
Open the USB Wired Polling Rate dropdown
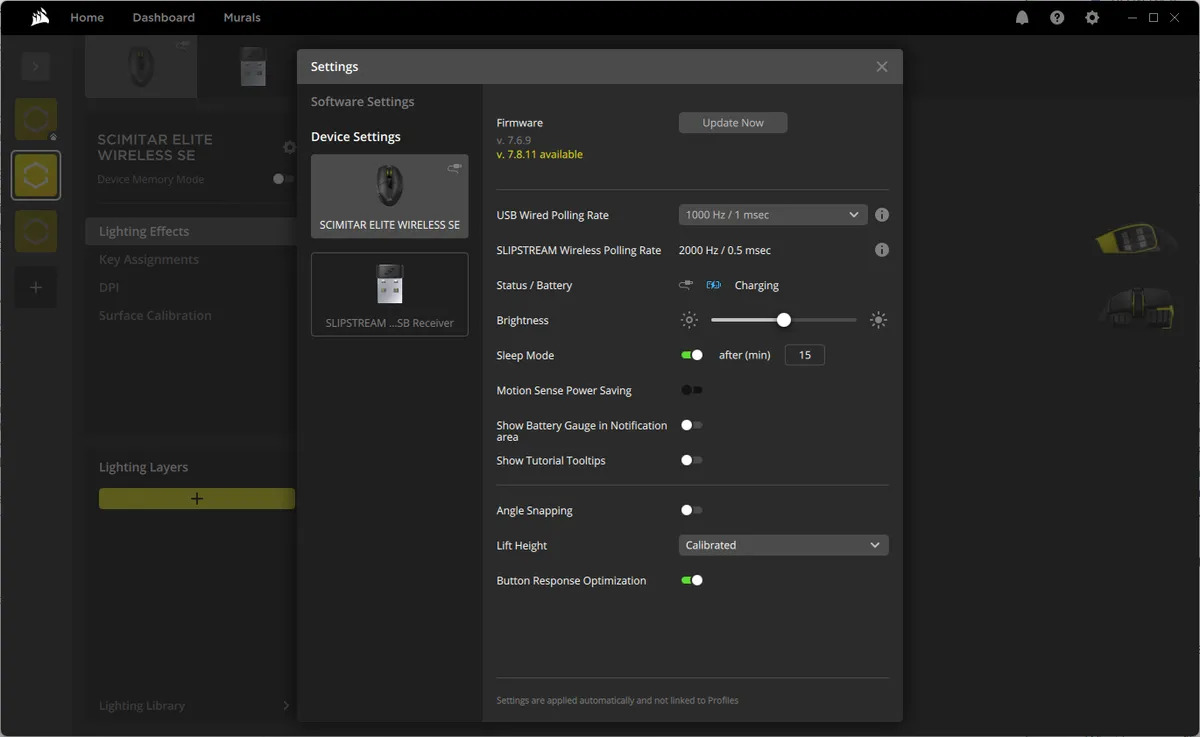pyautogui.click(x=772, y=214)
